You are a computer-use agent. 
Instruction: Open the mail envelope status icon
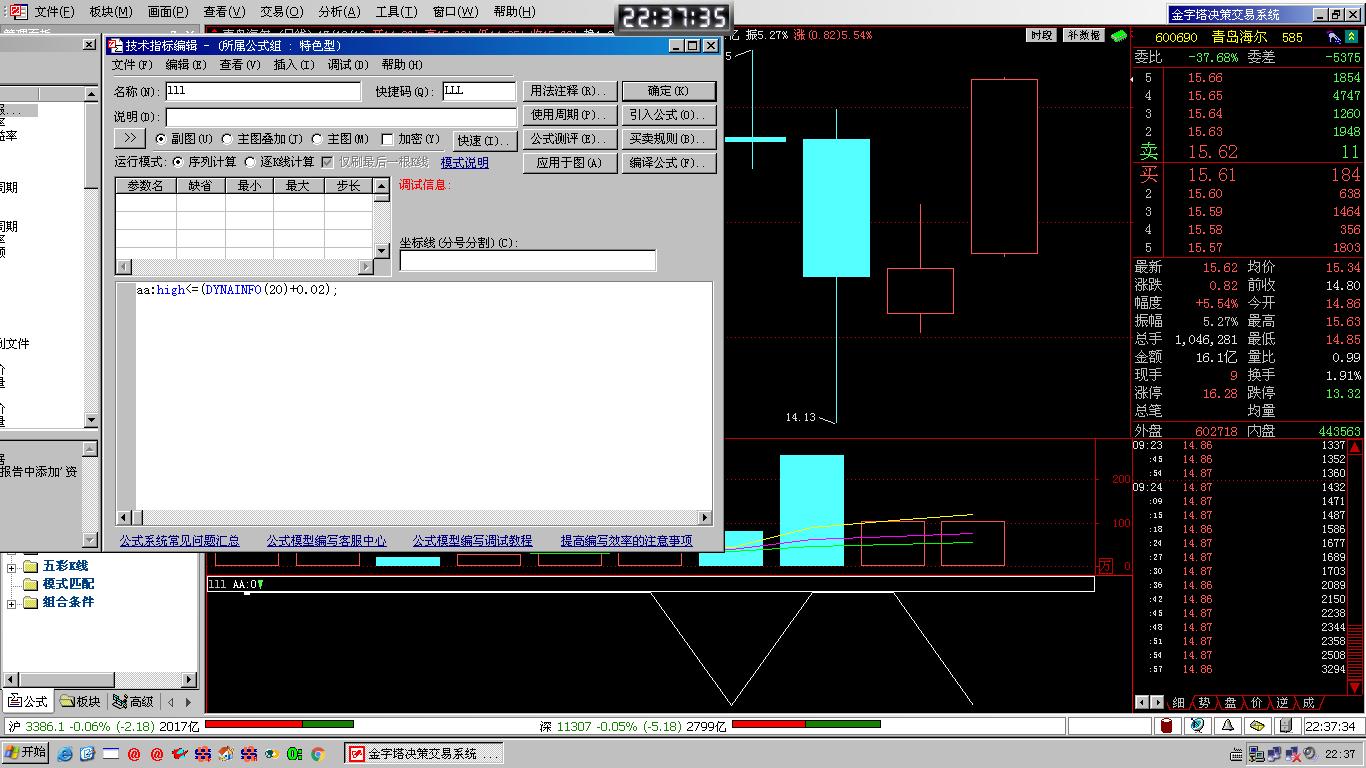tap(1257, 726)
